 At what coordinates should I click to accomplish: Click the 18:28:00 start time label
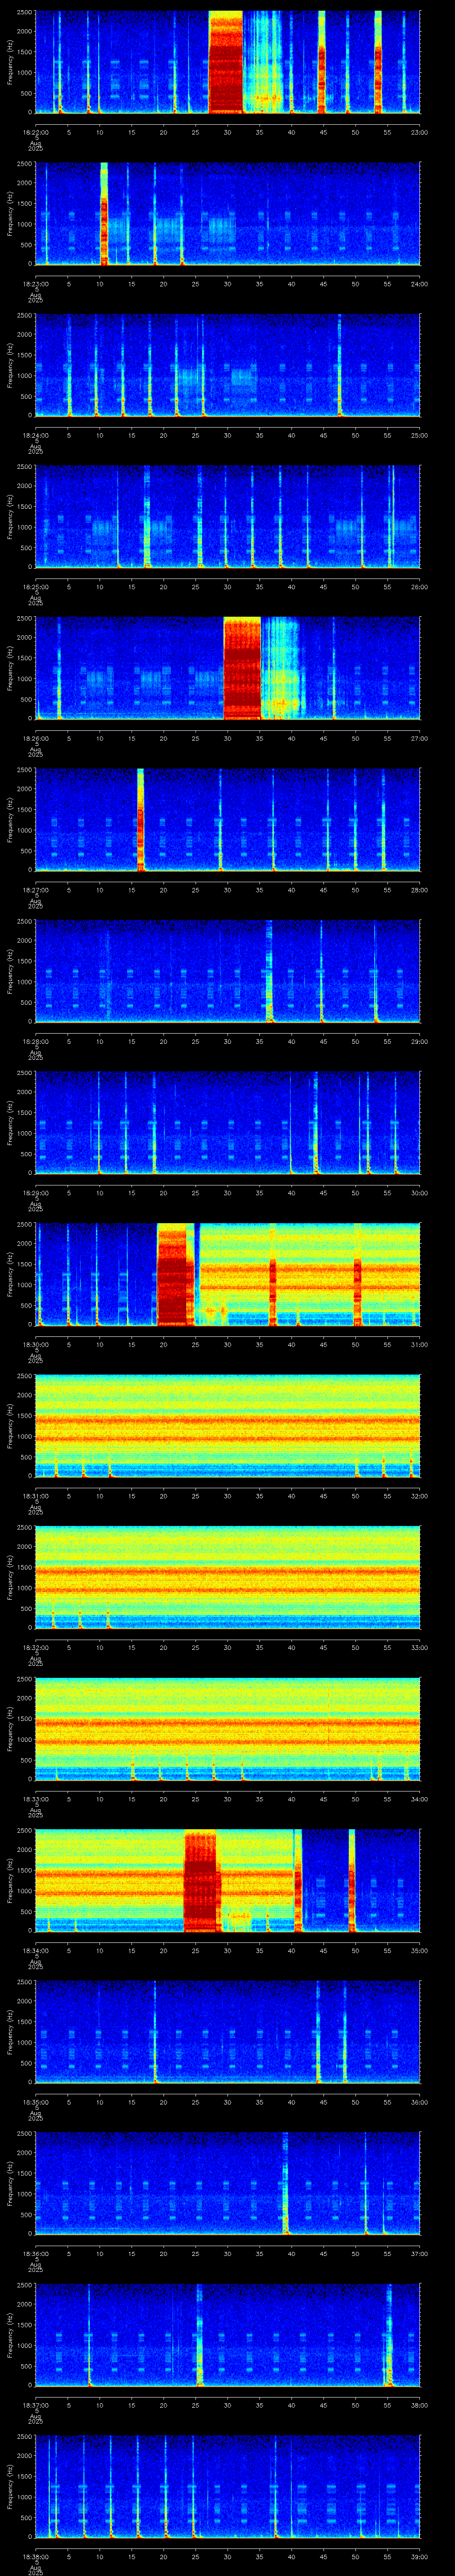click(x=35, y=1041)
